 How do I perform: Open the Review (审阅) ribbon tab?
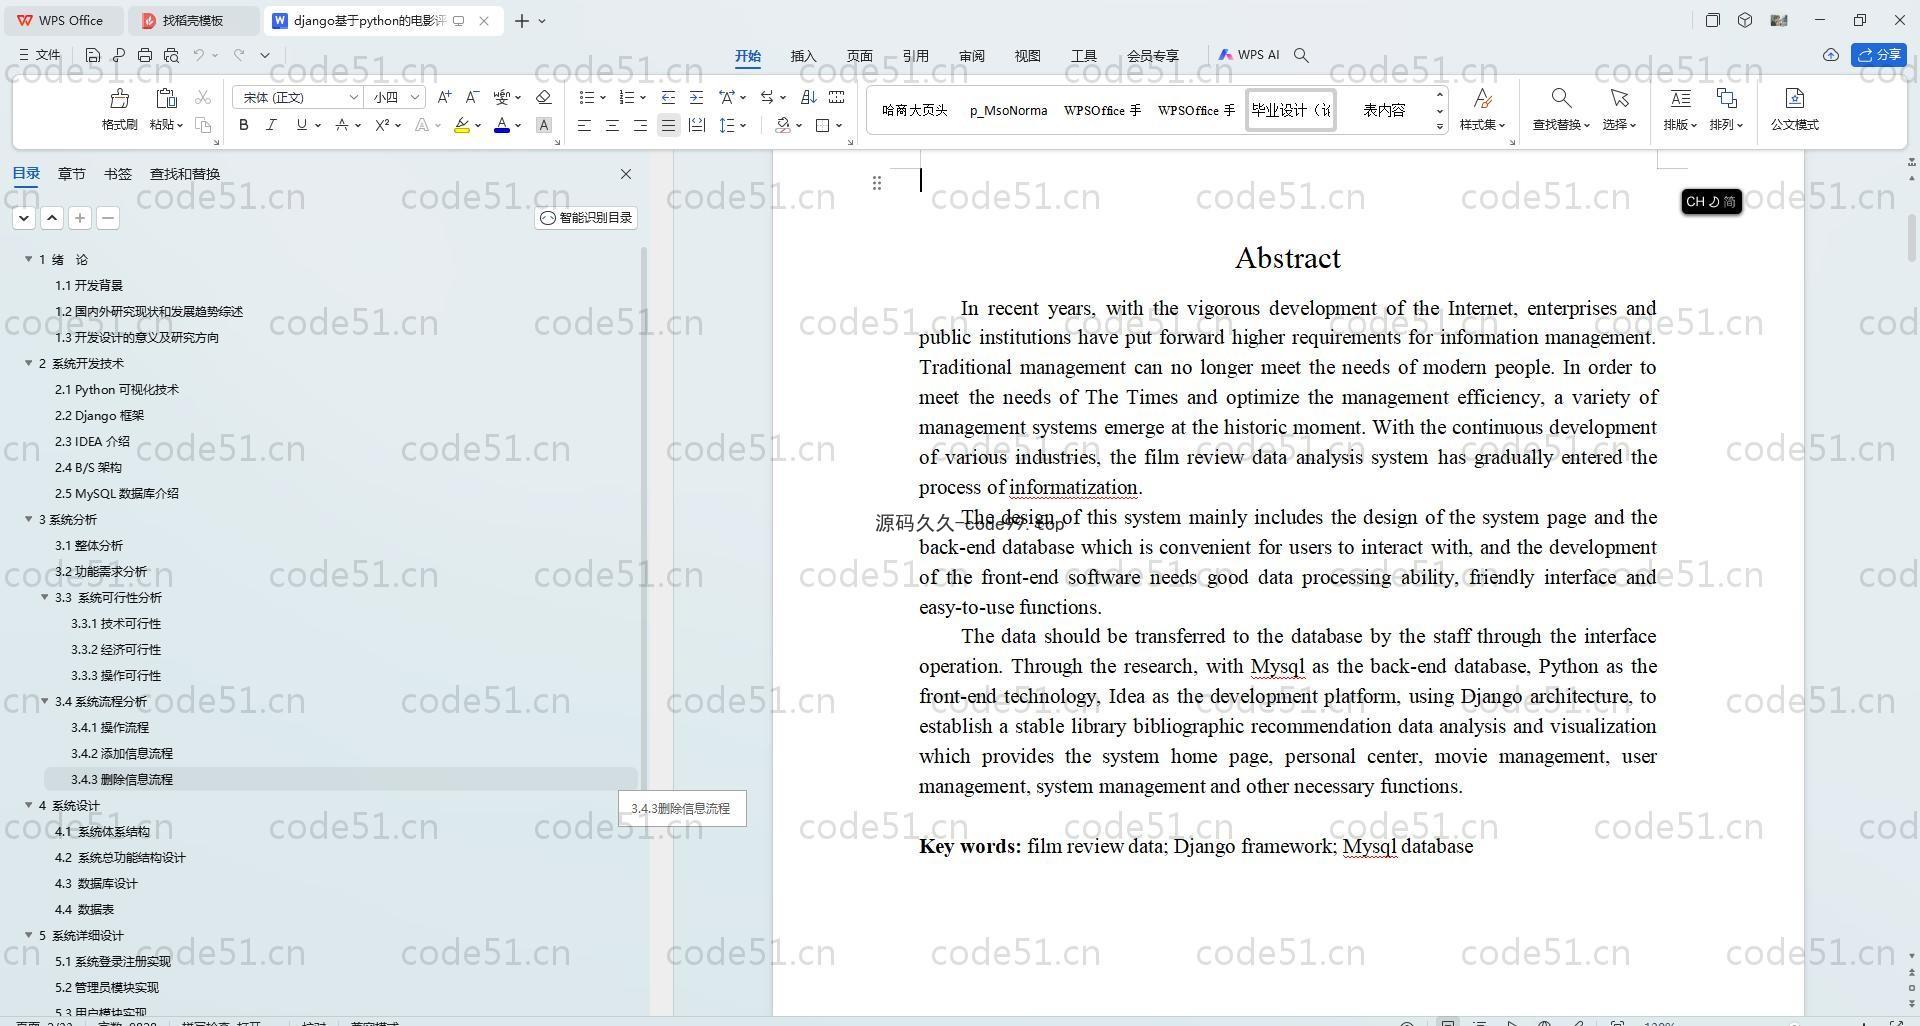click(x=971, y=56)
